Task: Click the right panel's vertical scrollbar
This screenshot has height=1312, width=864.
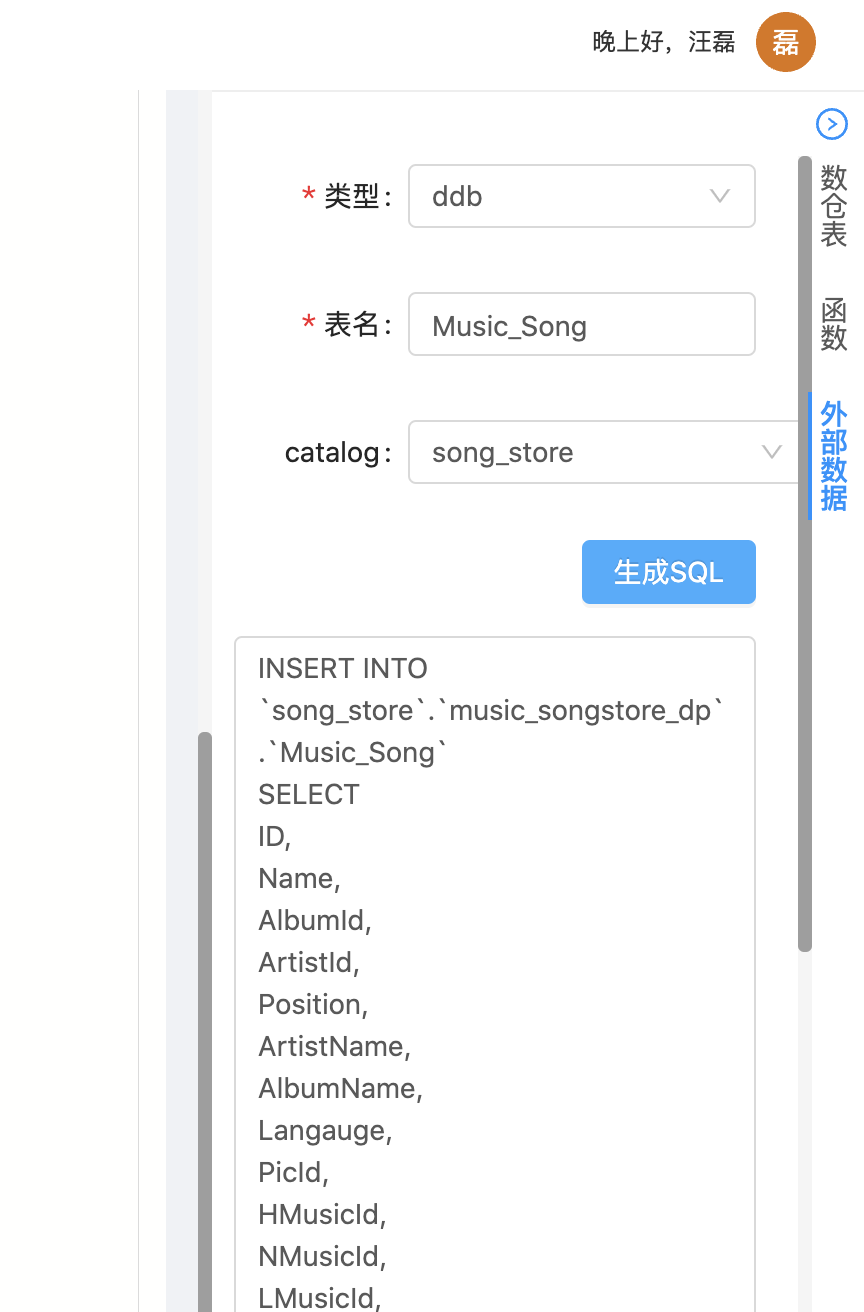Action: click(805, 552)
